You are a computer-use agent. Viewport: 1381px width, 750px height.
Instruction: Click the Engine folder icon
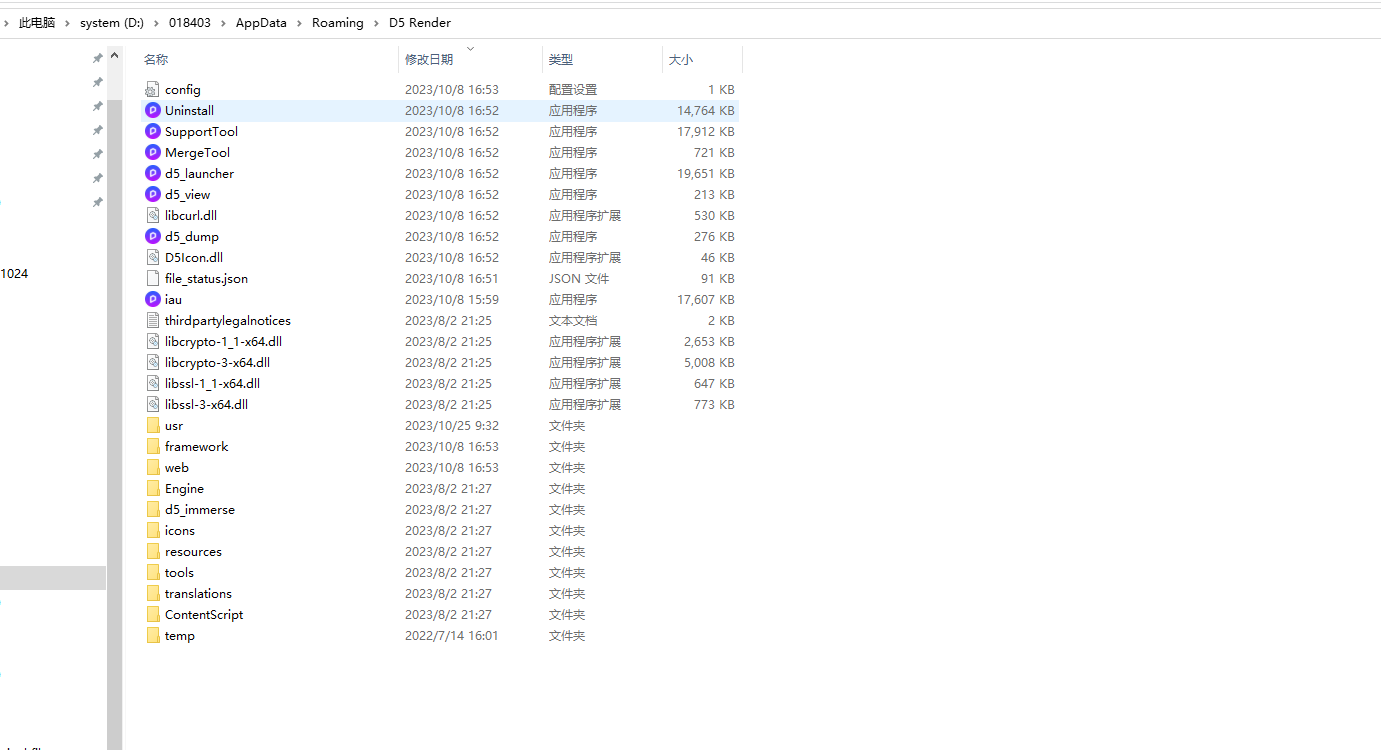coord(153,489)
